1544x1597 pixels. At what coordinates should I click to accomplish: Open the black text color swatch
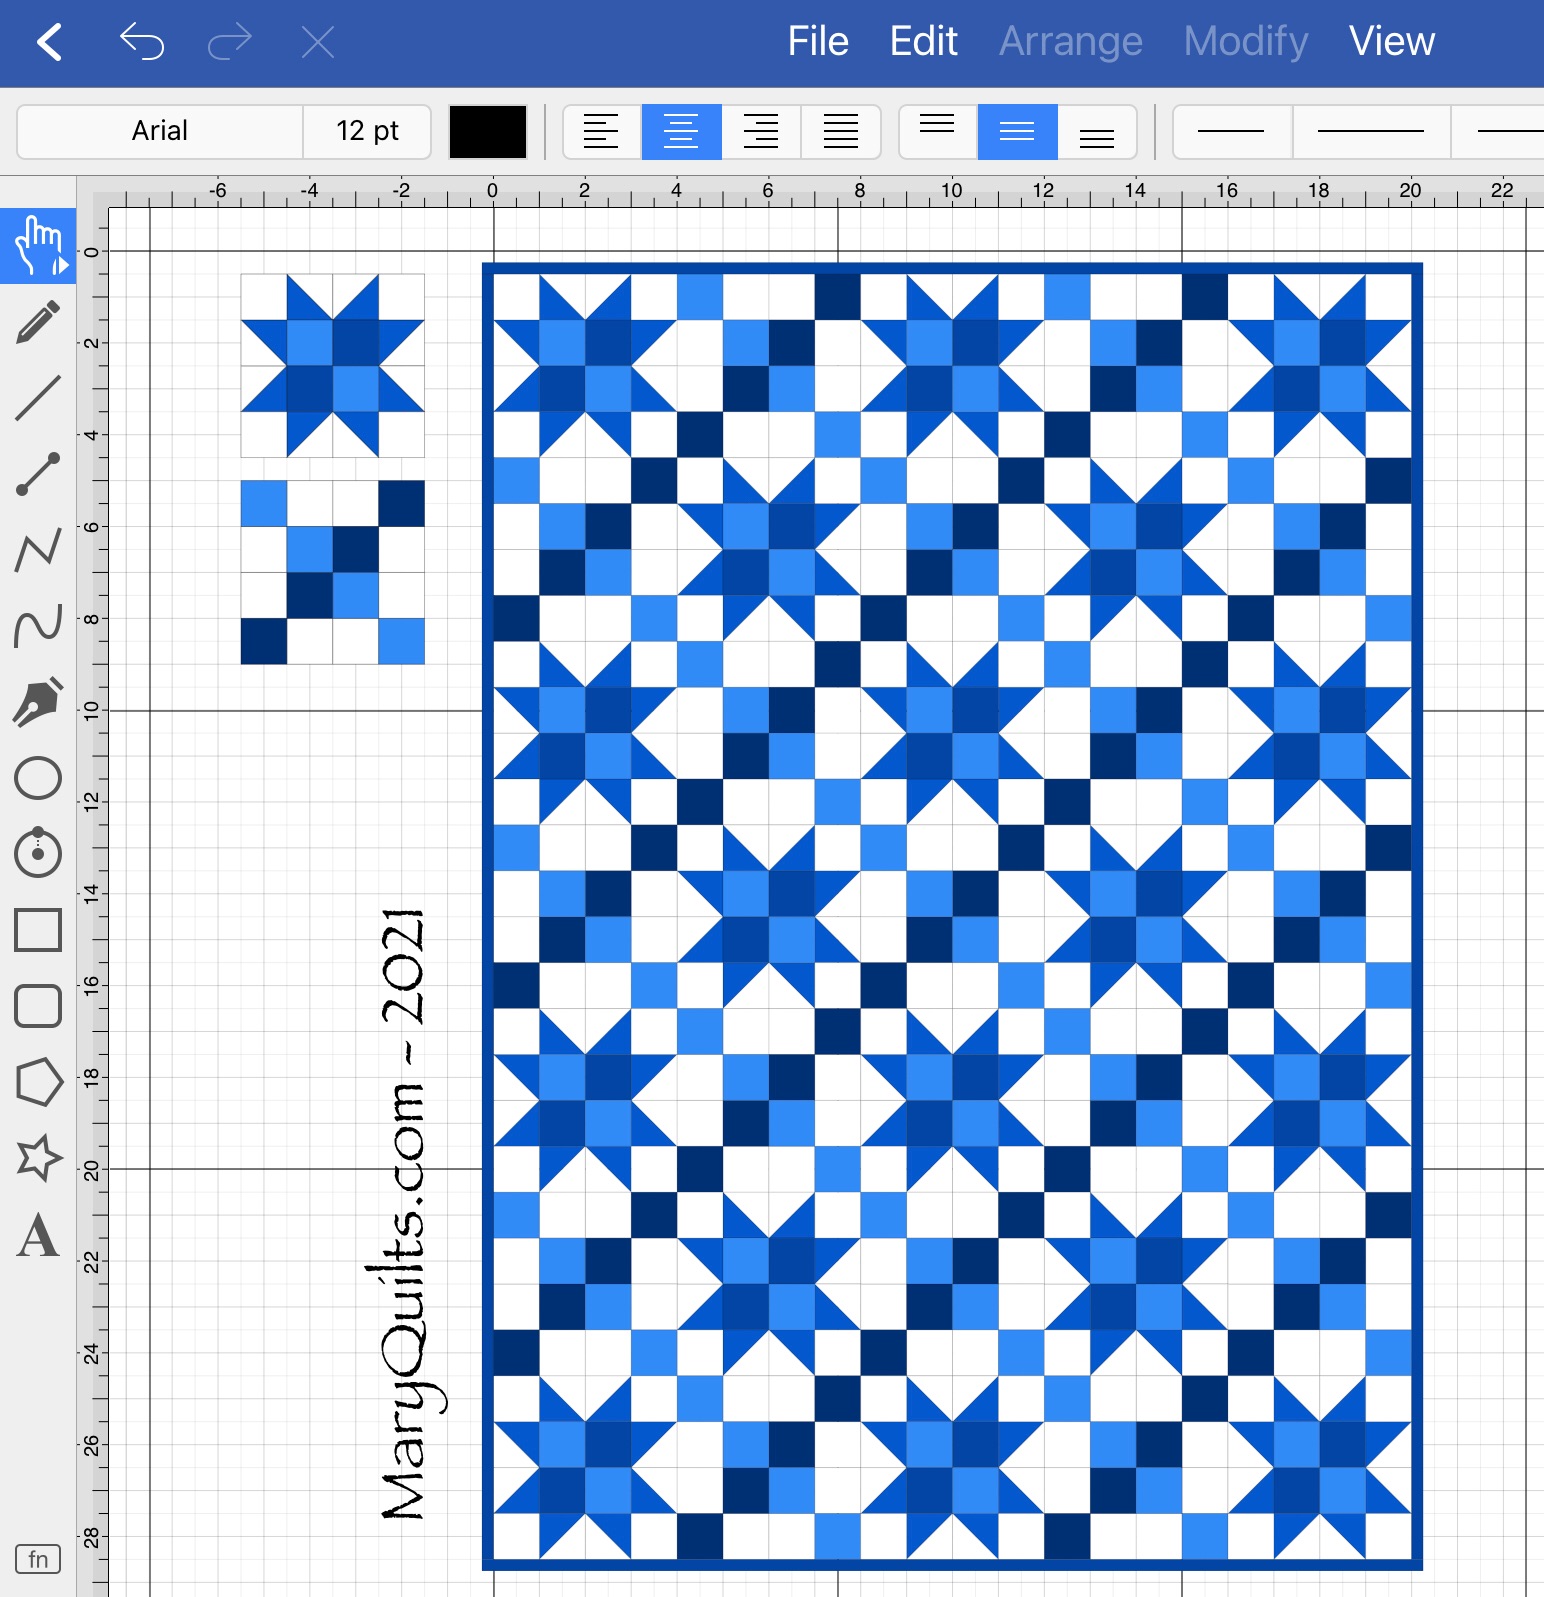tap(488, 131)
